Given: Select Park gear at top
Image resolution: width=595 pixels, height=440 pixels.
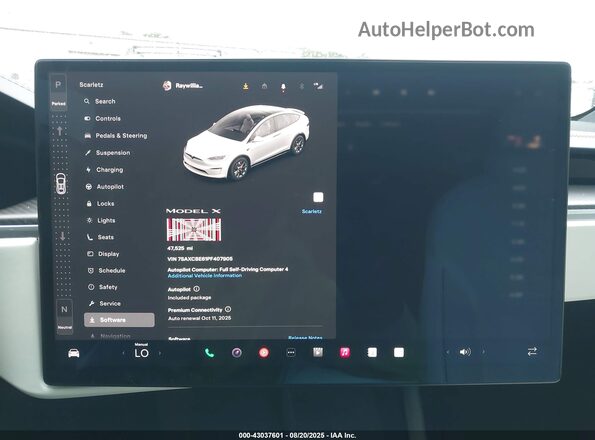Looking at the screenshot, I should tap(58, 85).
